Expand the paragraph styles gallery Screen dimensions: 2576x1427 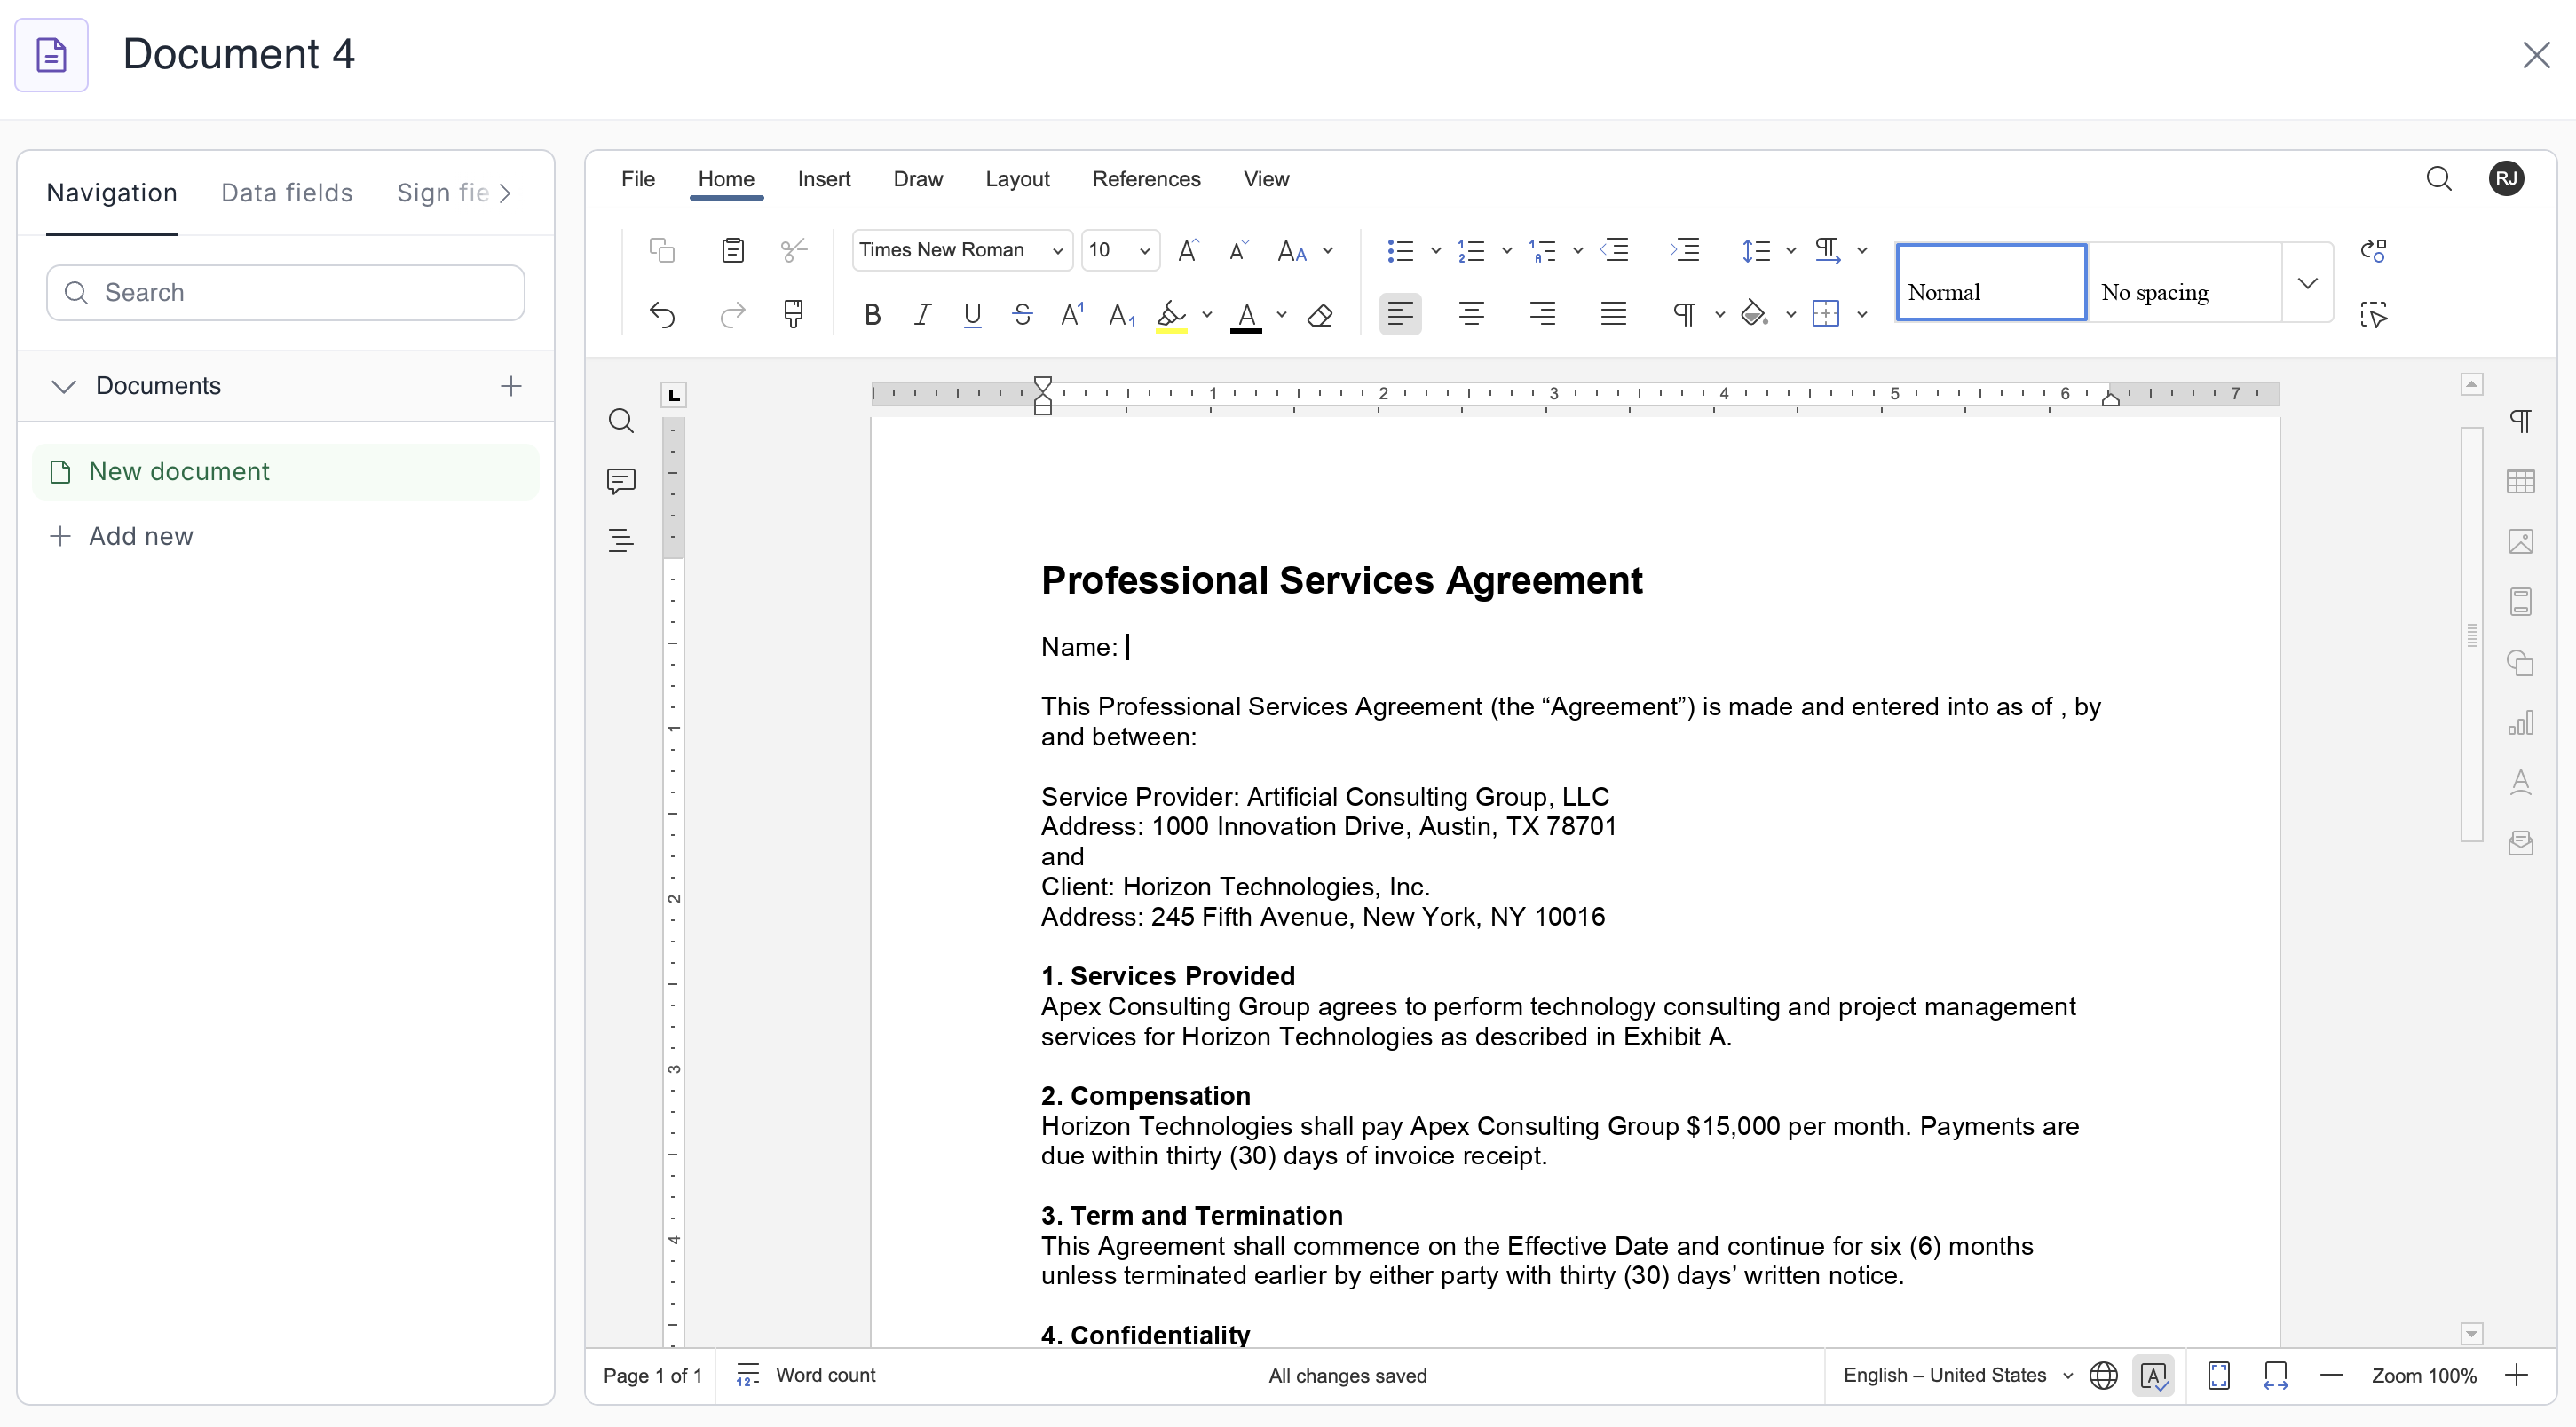[2307, 283]
